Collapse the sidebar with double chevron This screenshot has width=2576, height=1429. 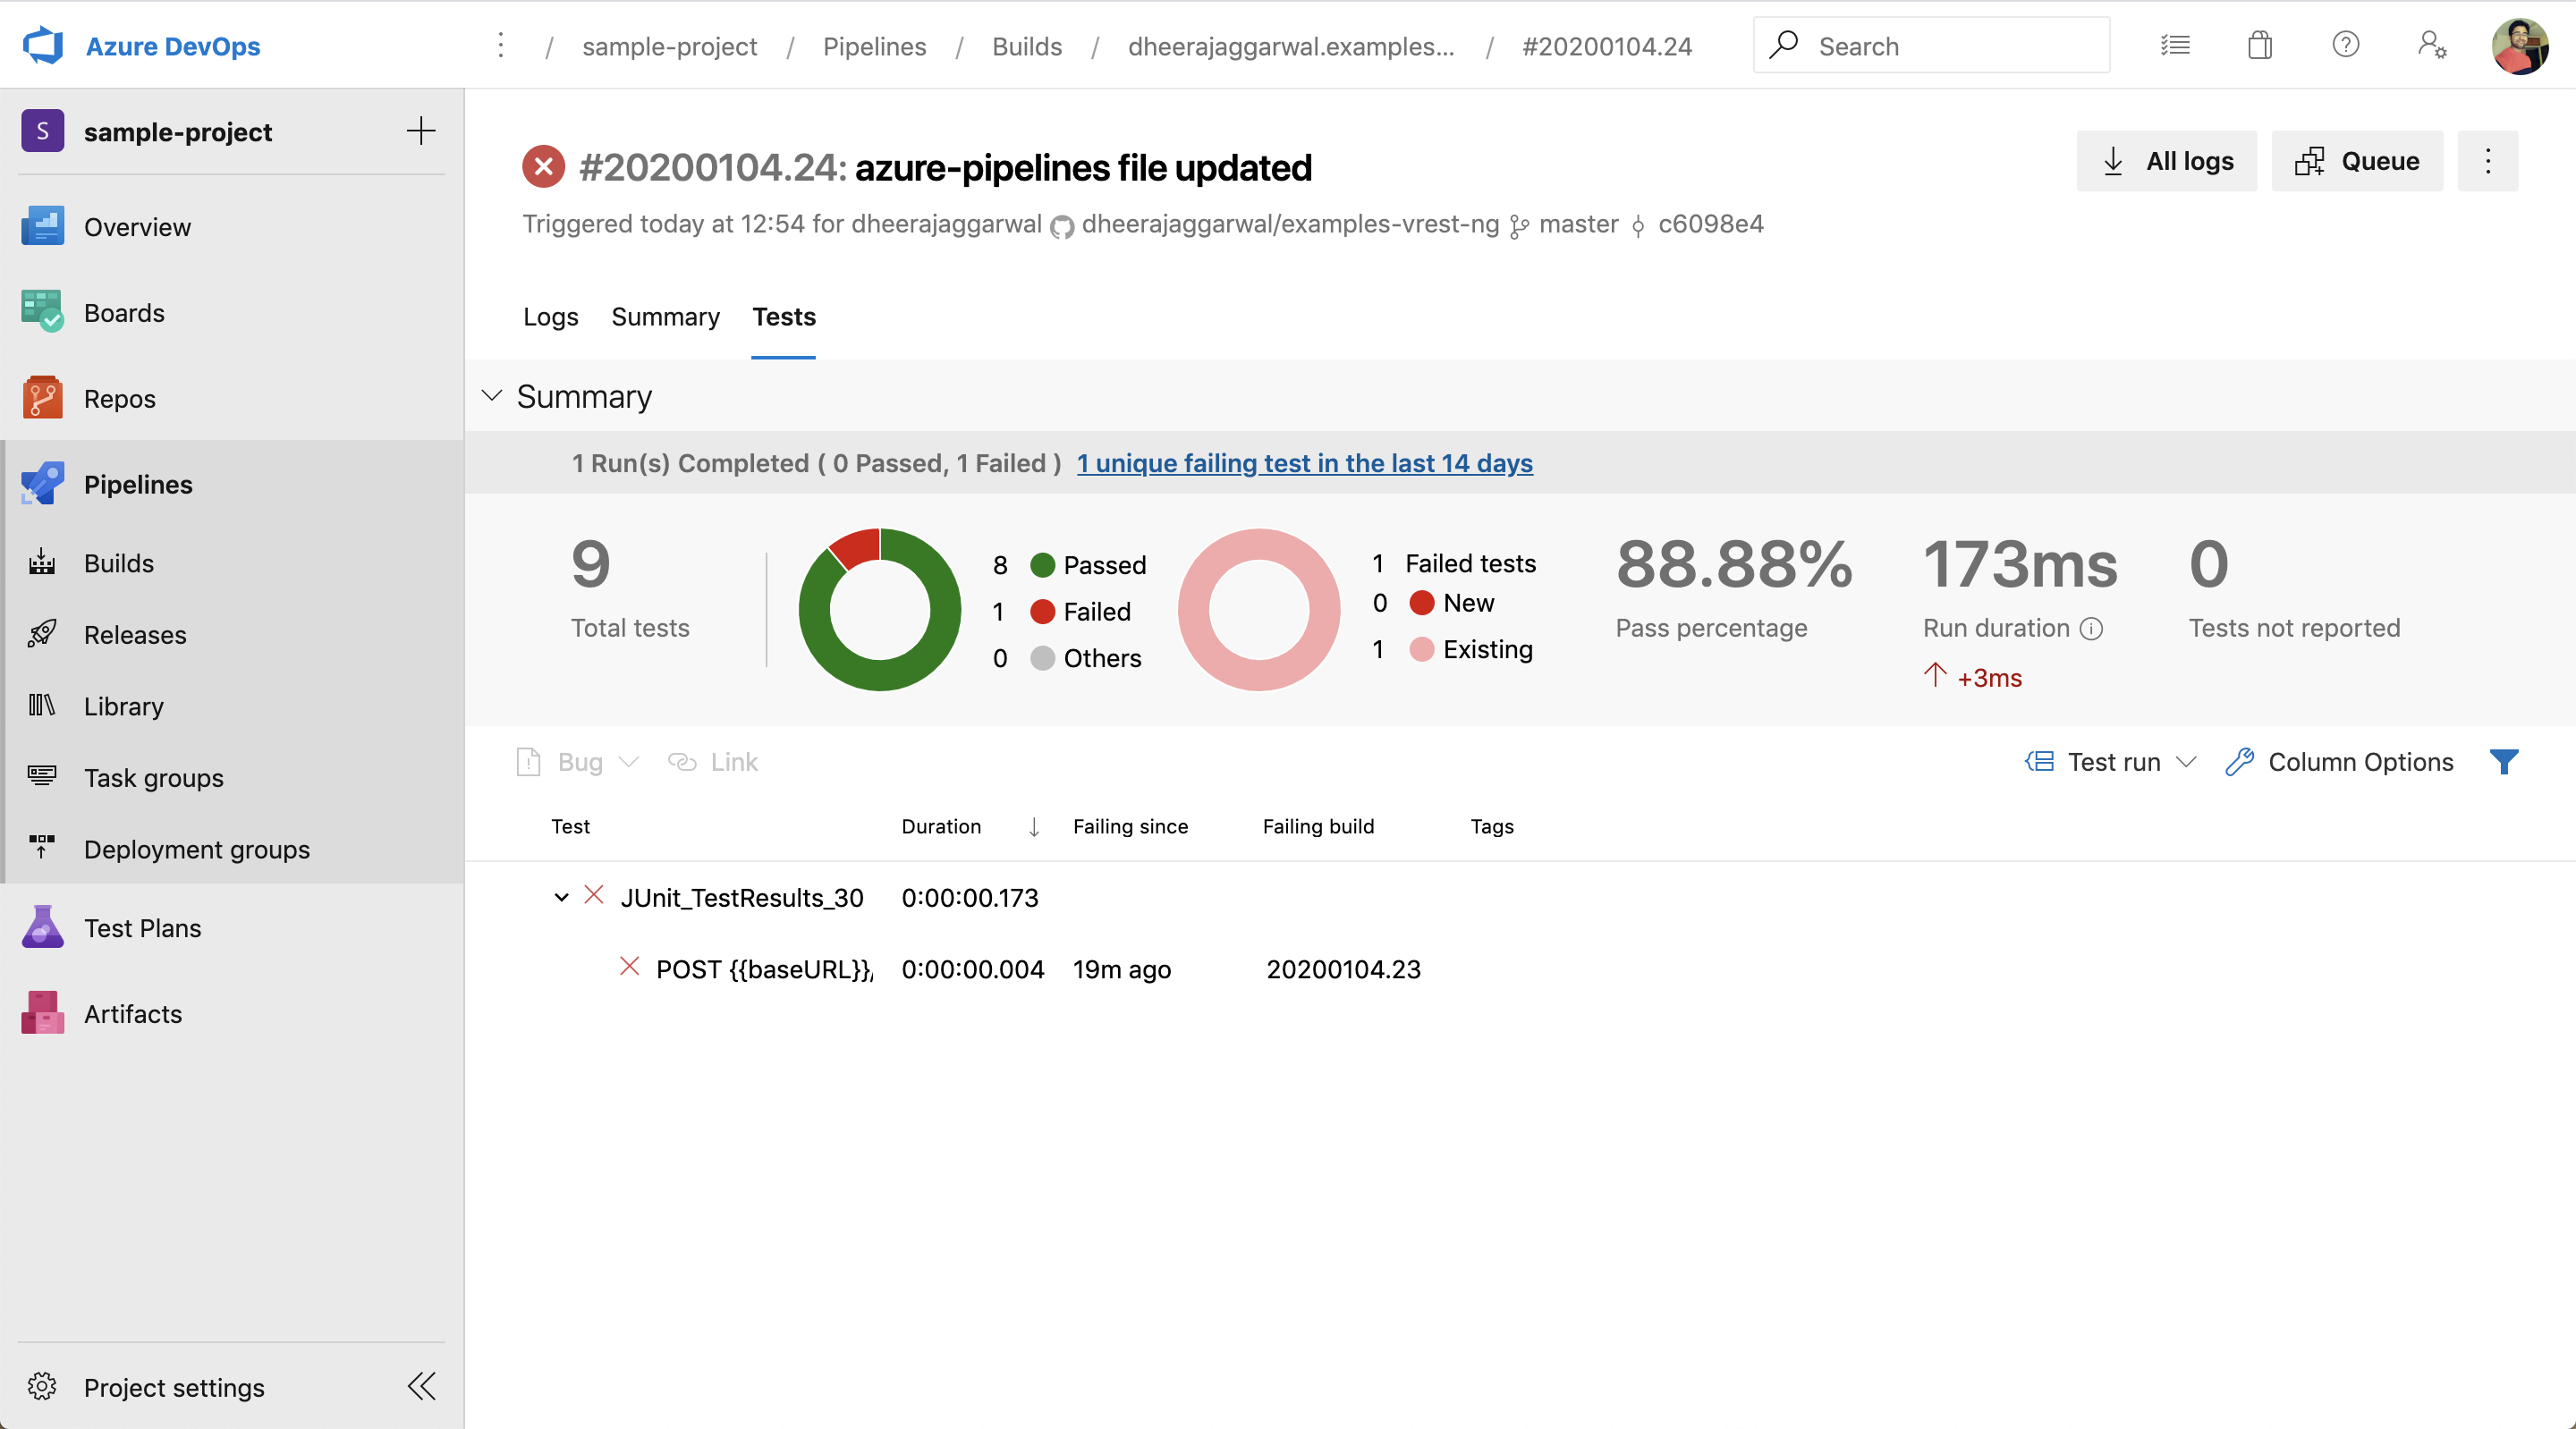[x=422, y=1387]
